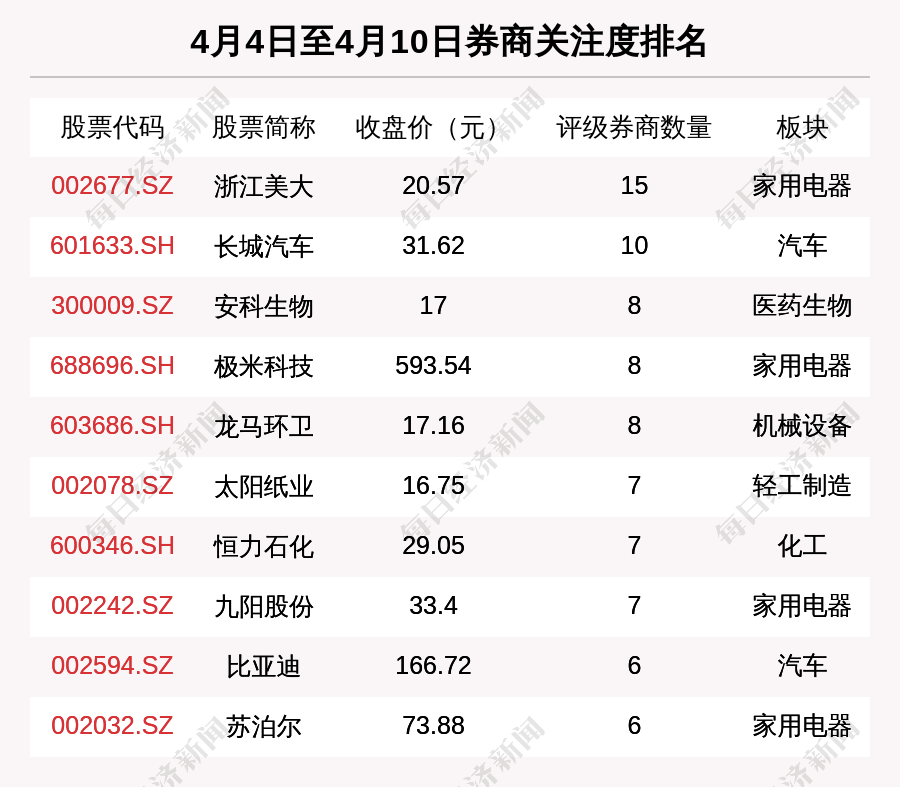Select the 股票代码 column header

coord(112,127)
